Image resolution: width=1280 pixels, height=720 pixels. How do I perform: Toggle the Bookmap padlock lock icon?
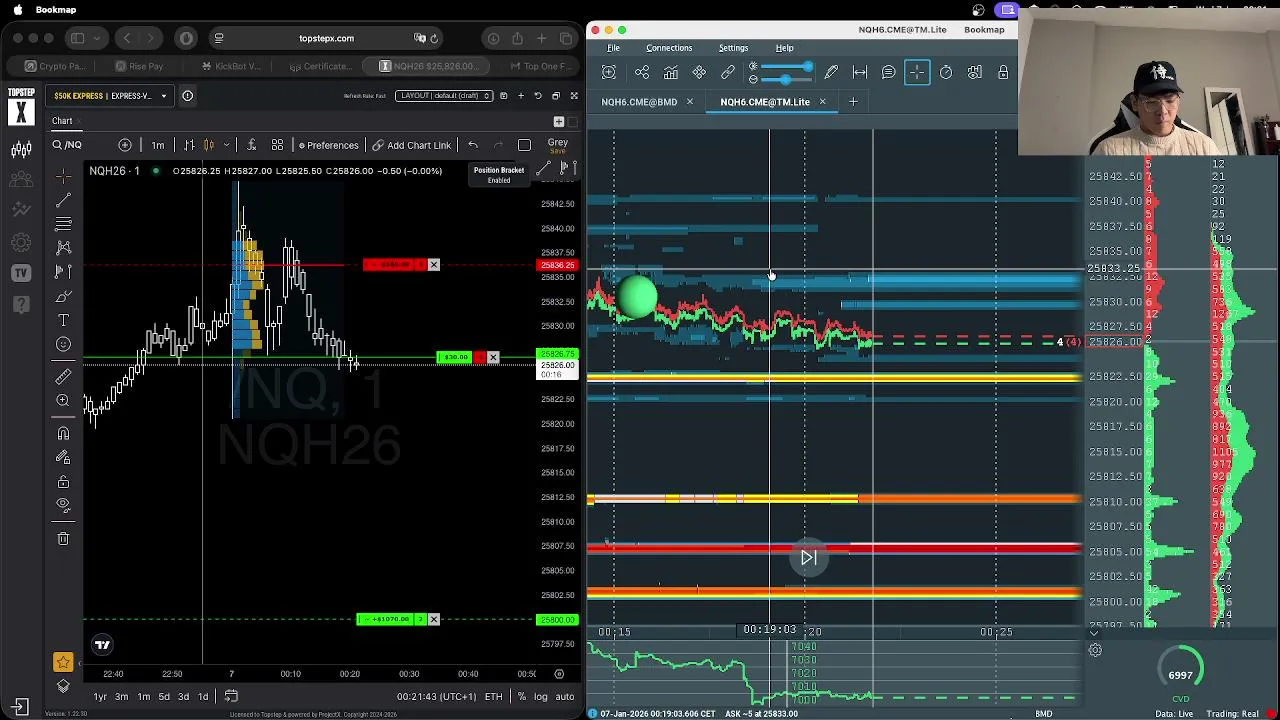point(1003,72)
